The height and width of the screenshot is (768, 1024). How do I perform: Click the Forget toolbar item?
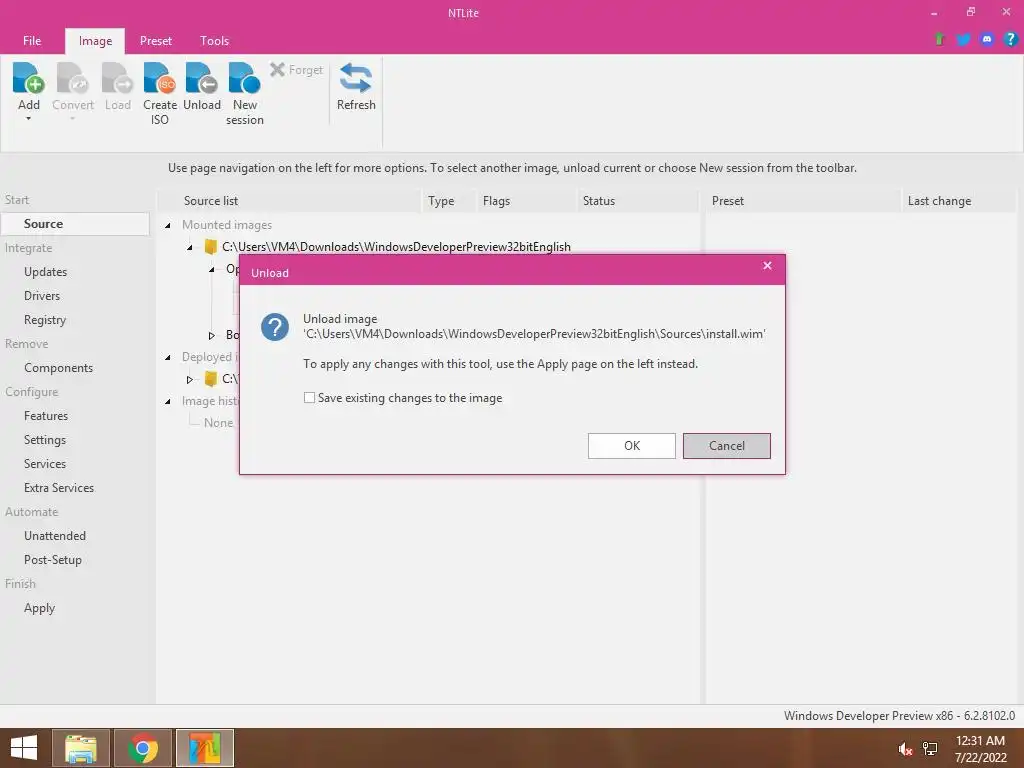click(x=296, y=69)
